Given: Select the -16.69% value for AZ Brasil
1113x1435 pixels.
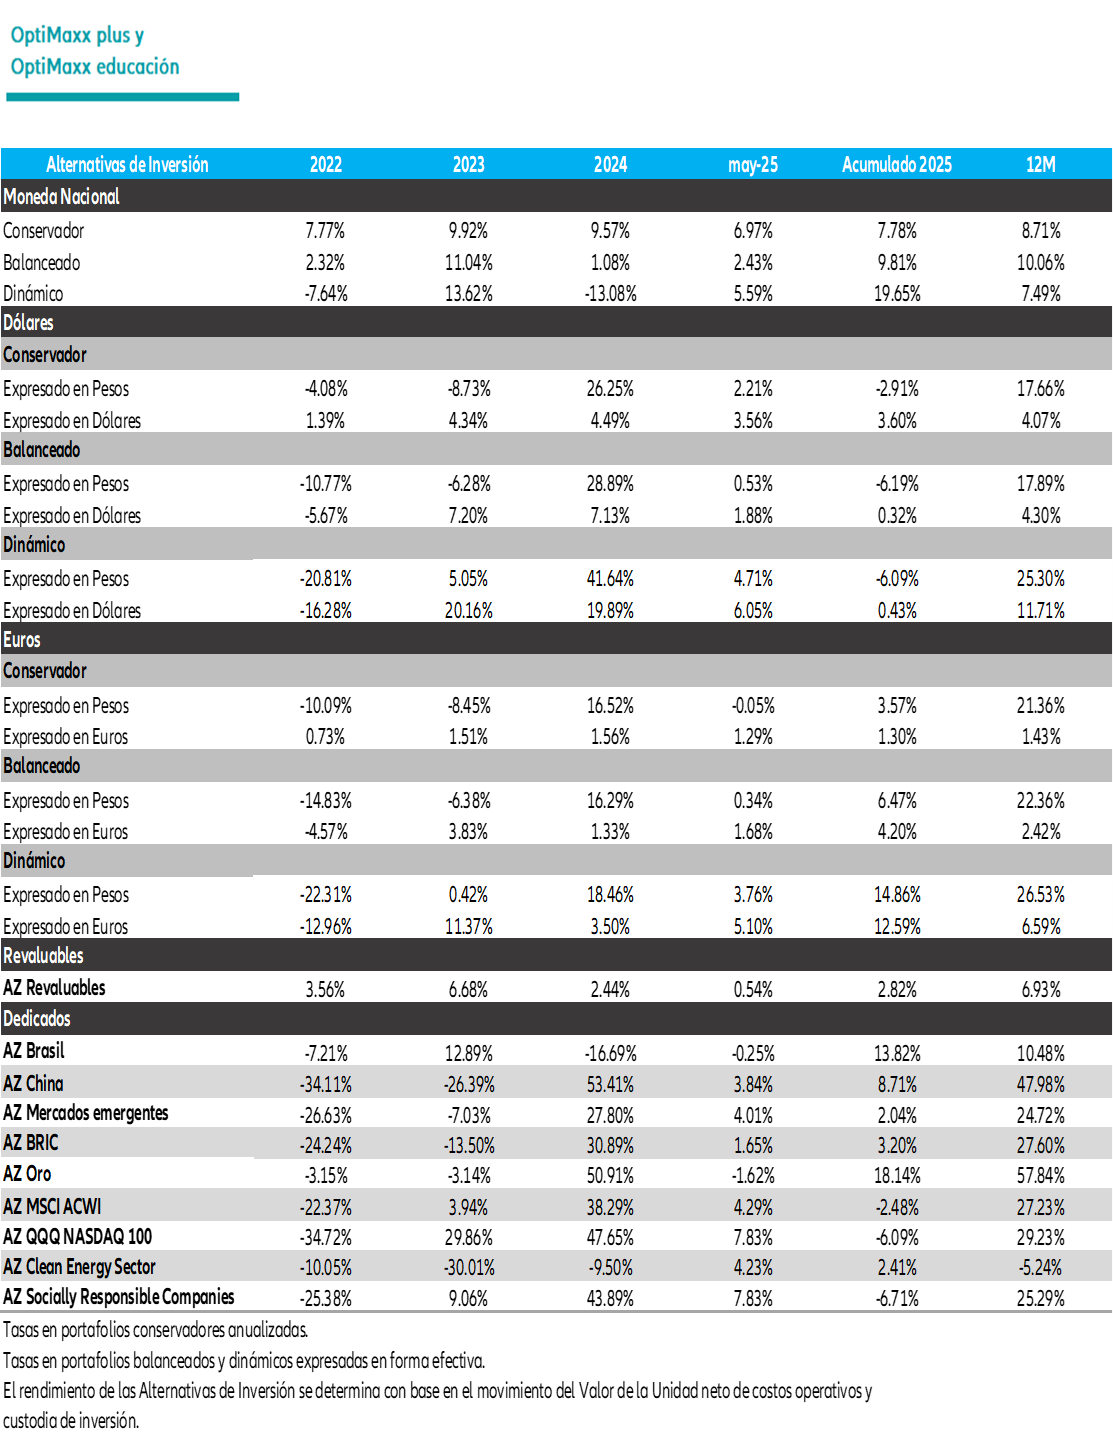Looking at the screenshot, I should 611,1054.
